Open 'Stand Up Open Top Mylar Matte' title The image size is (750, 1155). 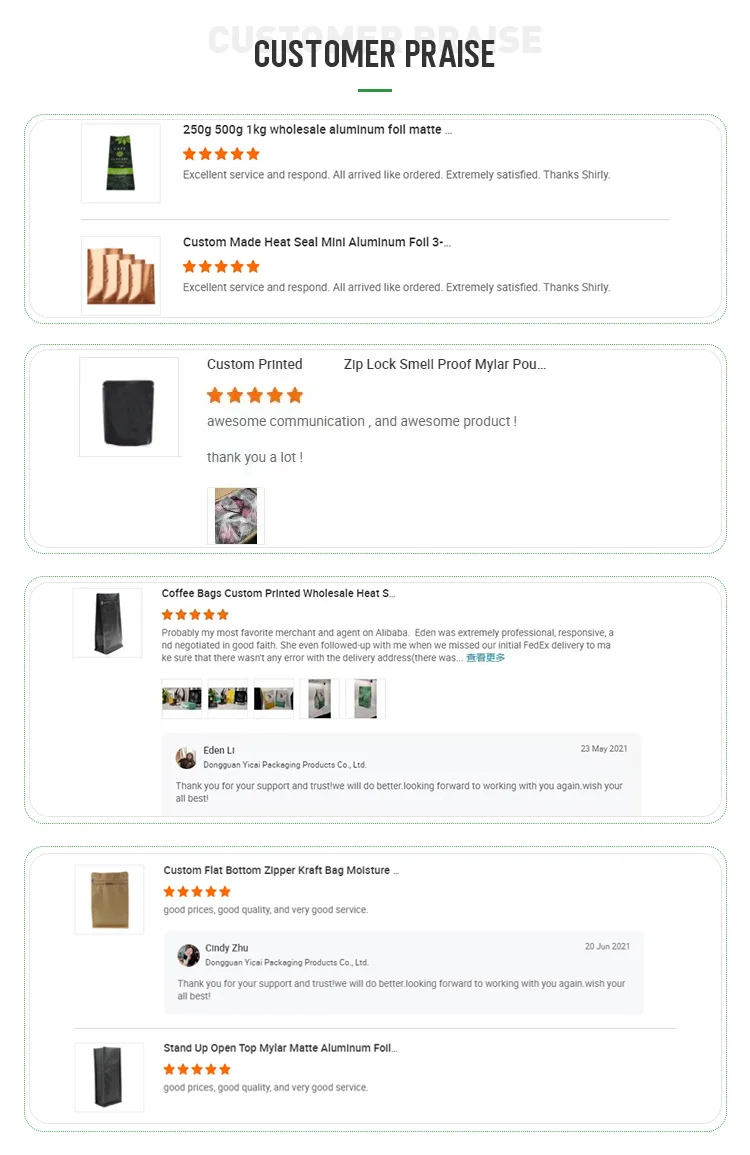[x=280, y=1049]
